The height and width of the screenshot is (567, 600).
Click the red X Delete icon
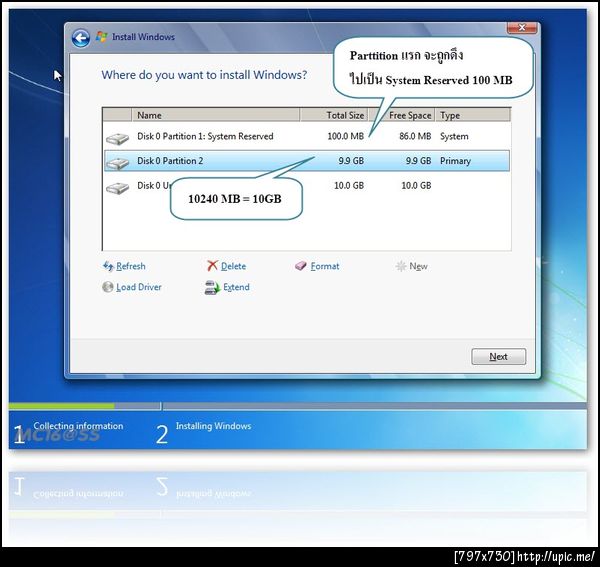tap(212, 266)
